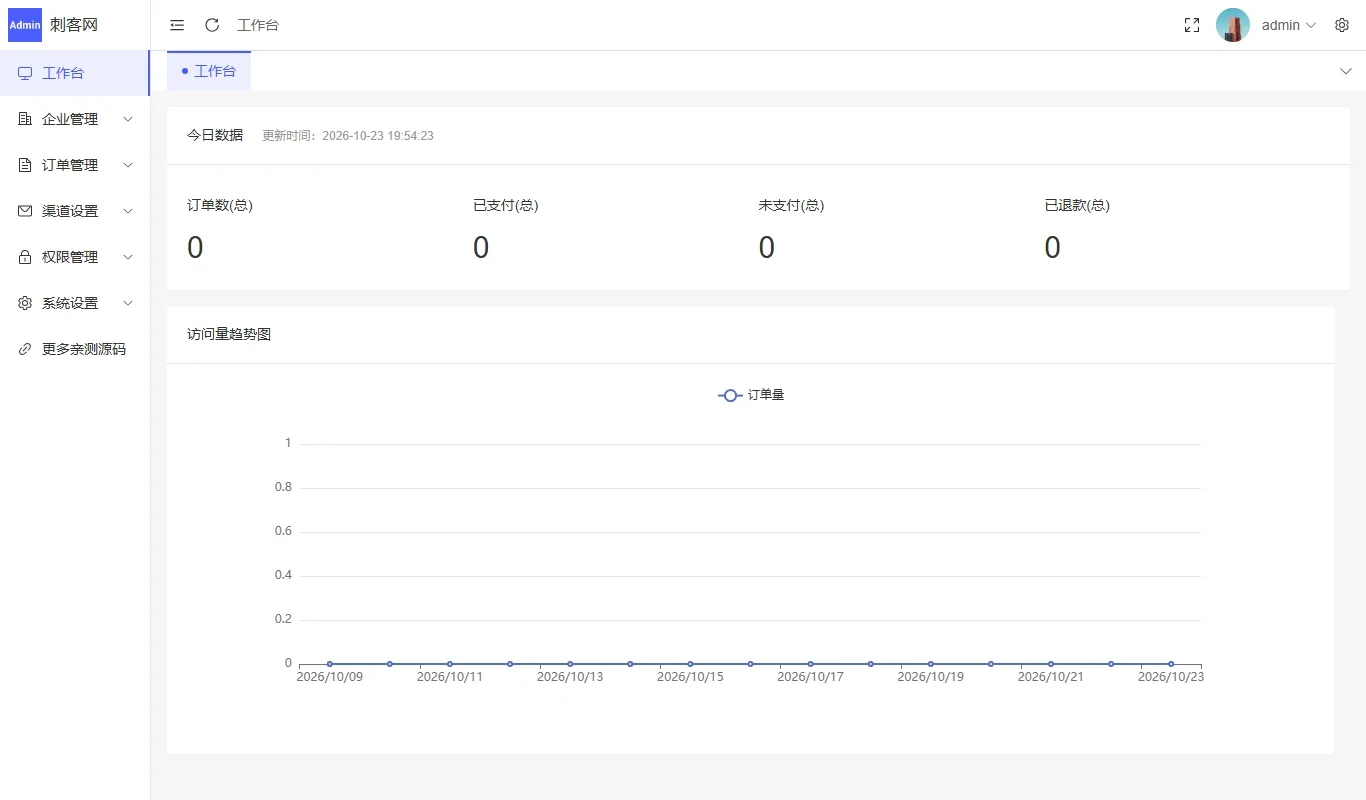Click the 今日数据 card title
The width and height of the screenshot is (1366, 800).
(215, 135)
